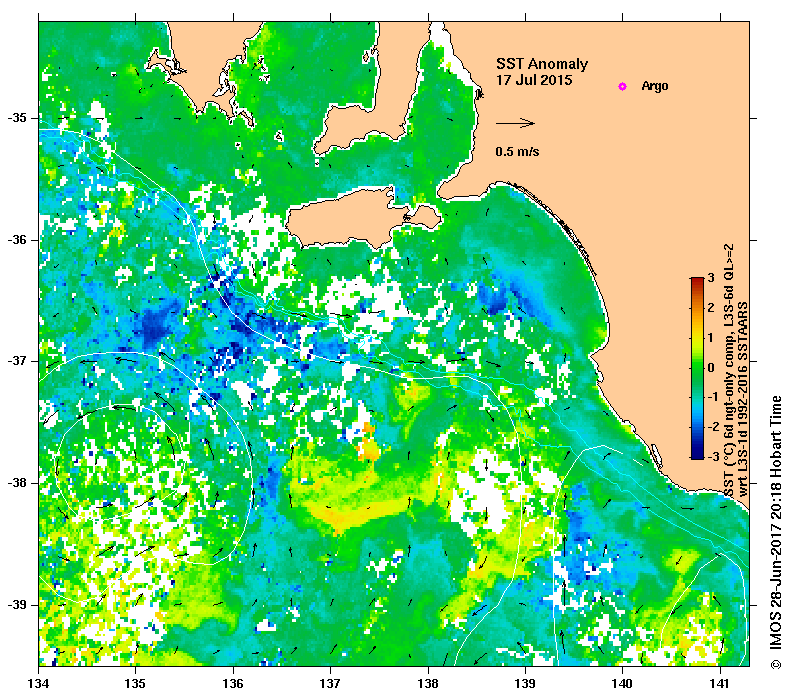This screenshot has height=700, width=791.
Task: Click the longitude axis label '135'
Action: point(135,683)
